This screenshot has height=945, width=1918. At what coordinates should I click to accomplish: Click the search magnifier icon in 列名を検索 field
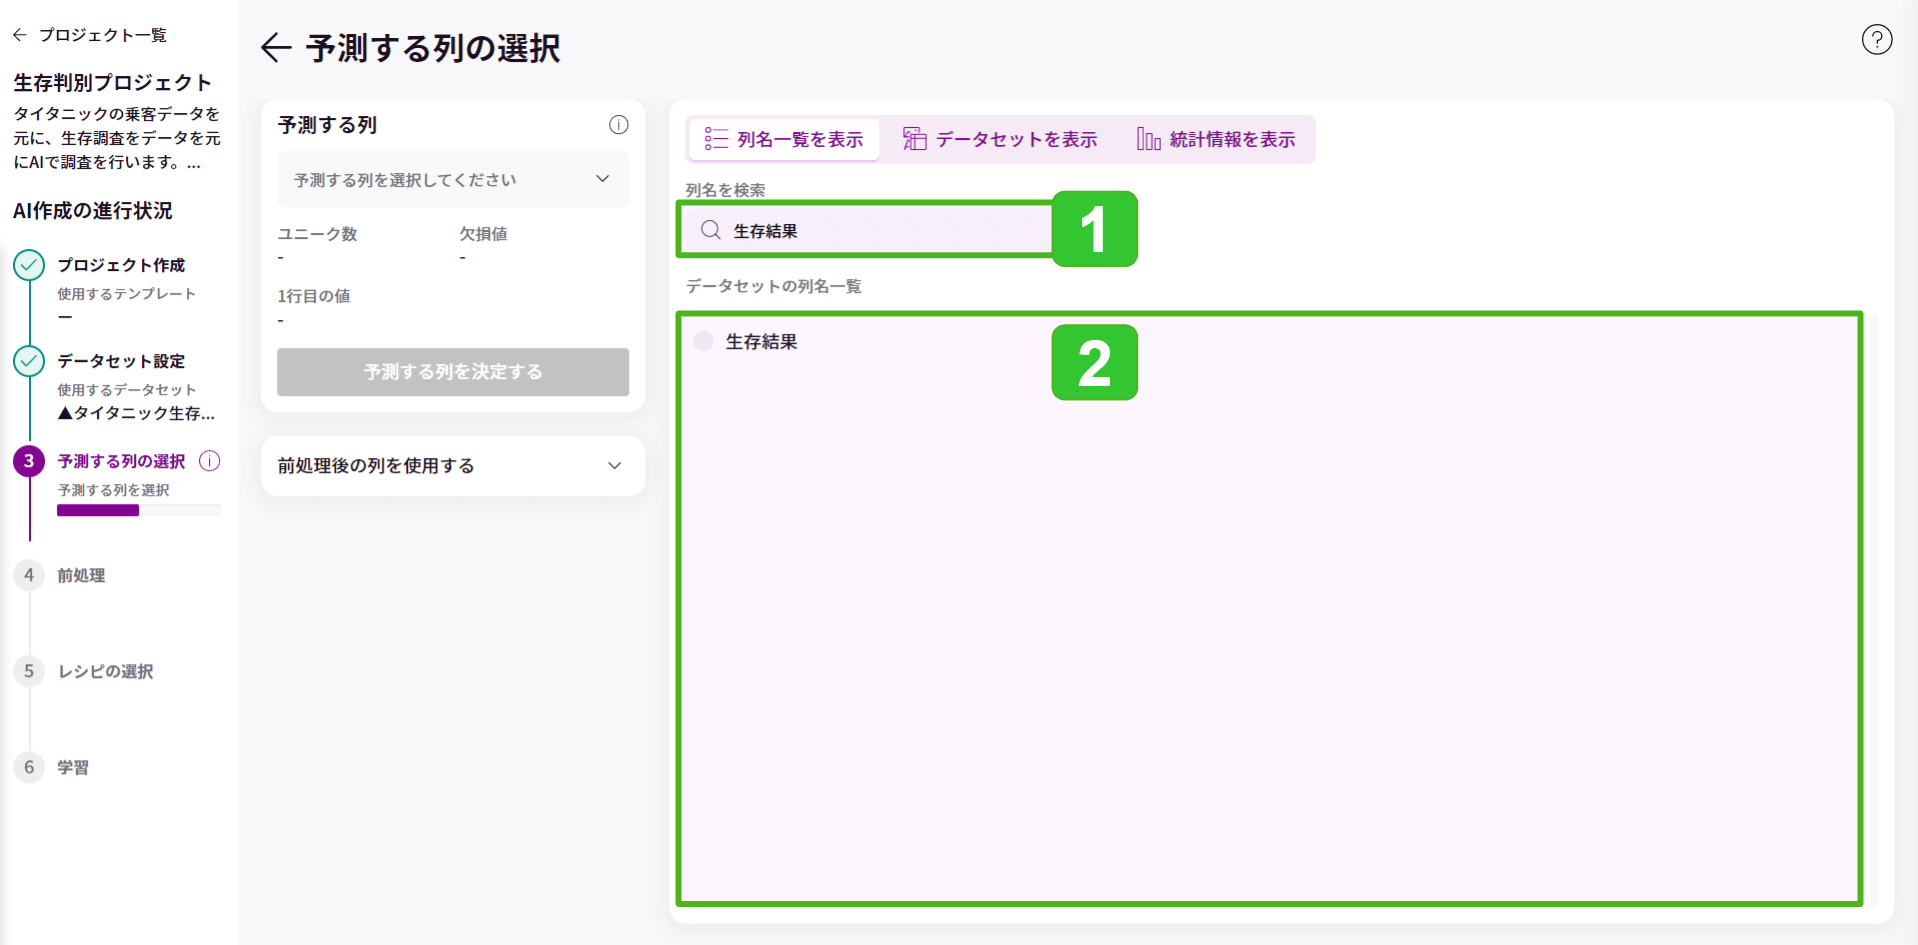pyautogui.click(x=711, y=231)
